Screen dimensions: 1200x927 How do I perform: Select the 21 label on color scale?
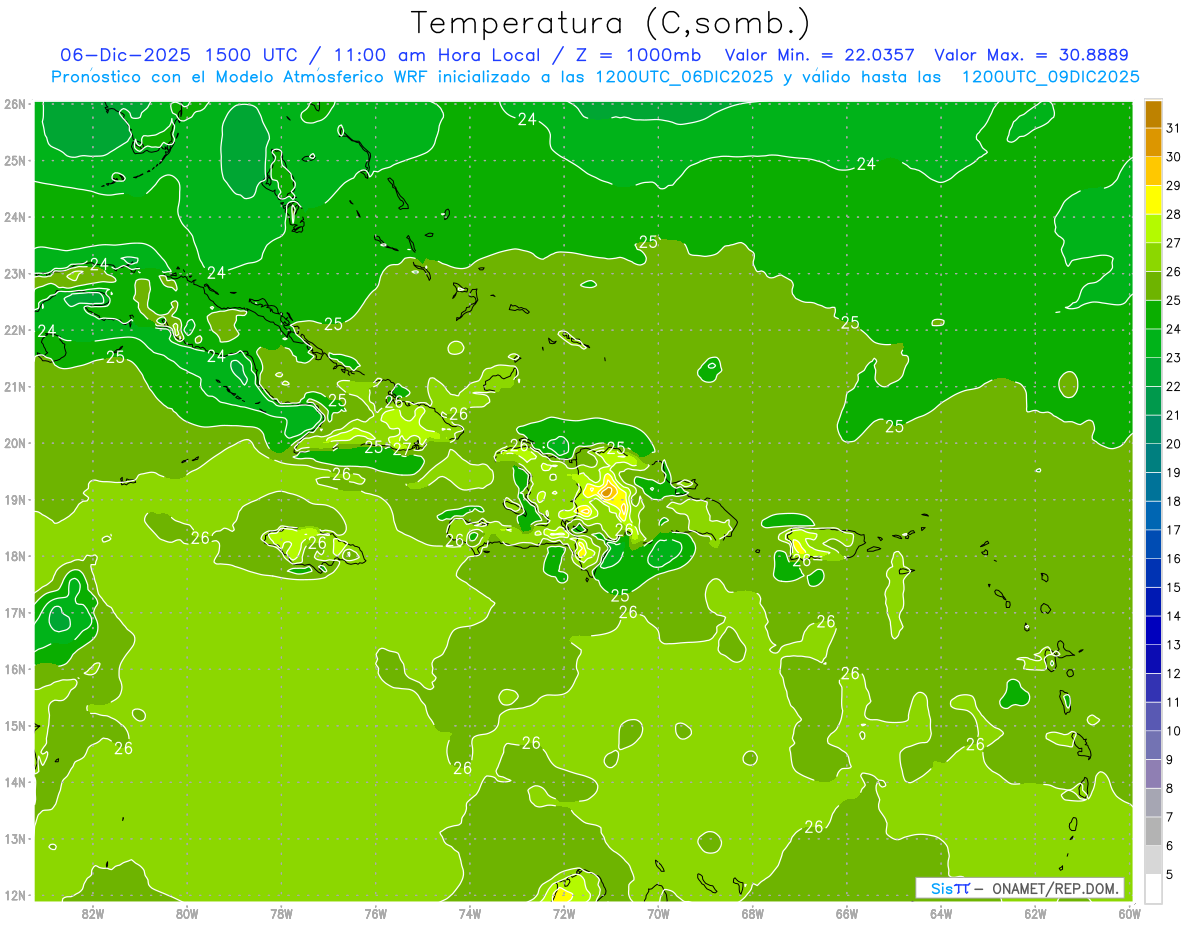(1174, 415)
